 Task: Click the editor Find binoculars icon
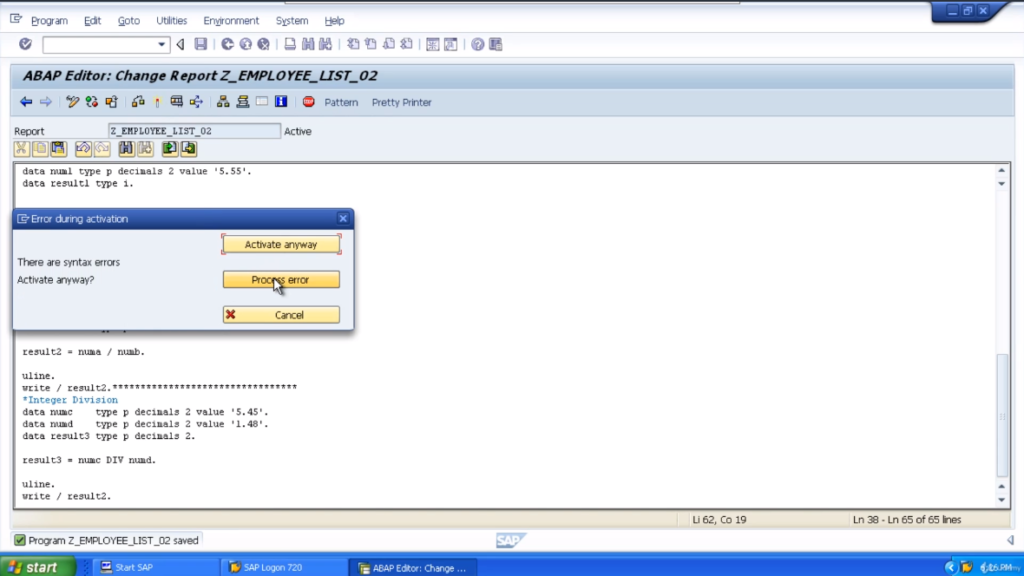pyautogui.click(x=126, y=149)
